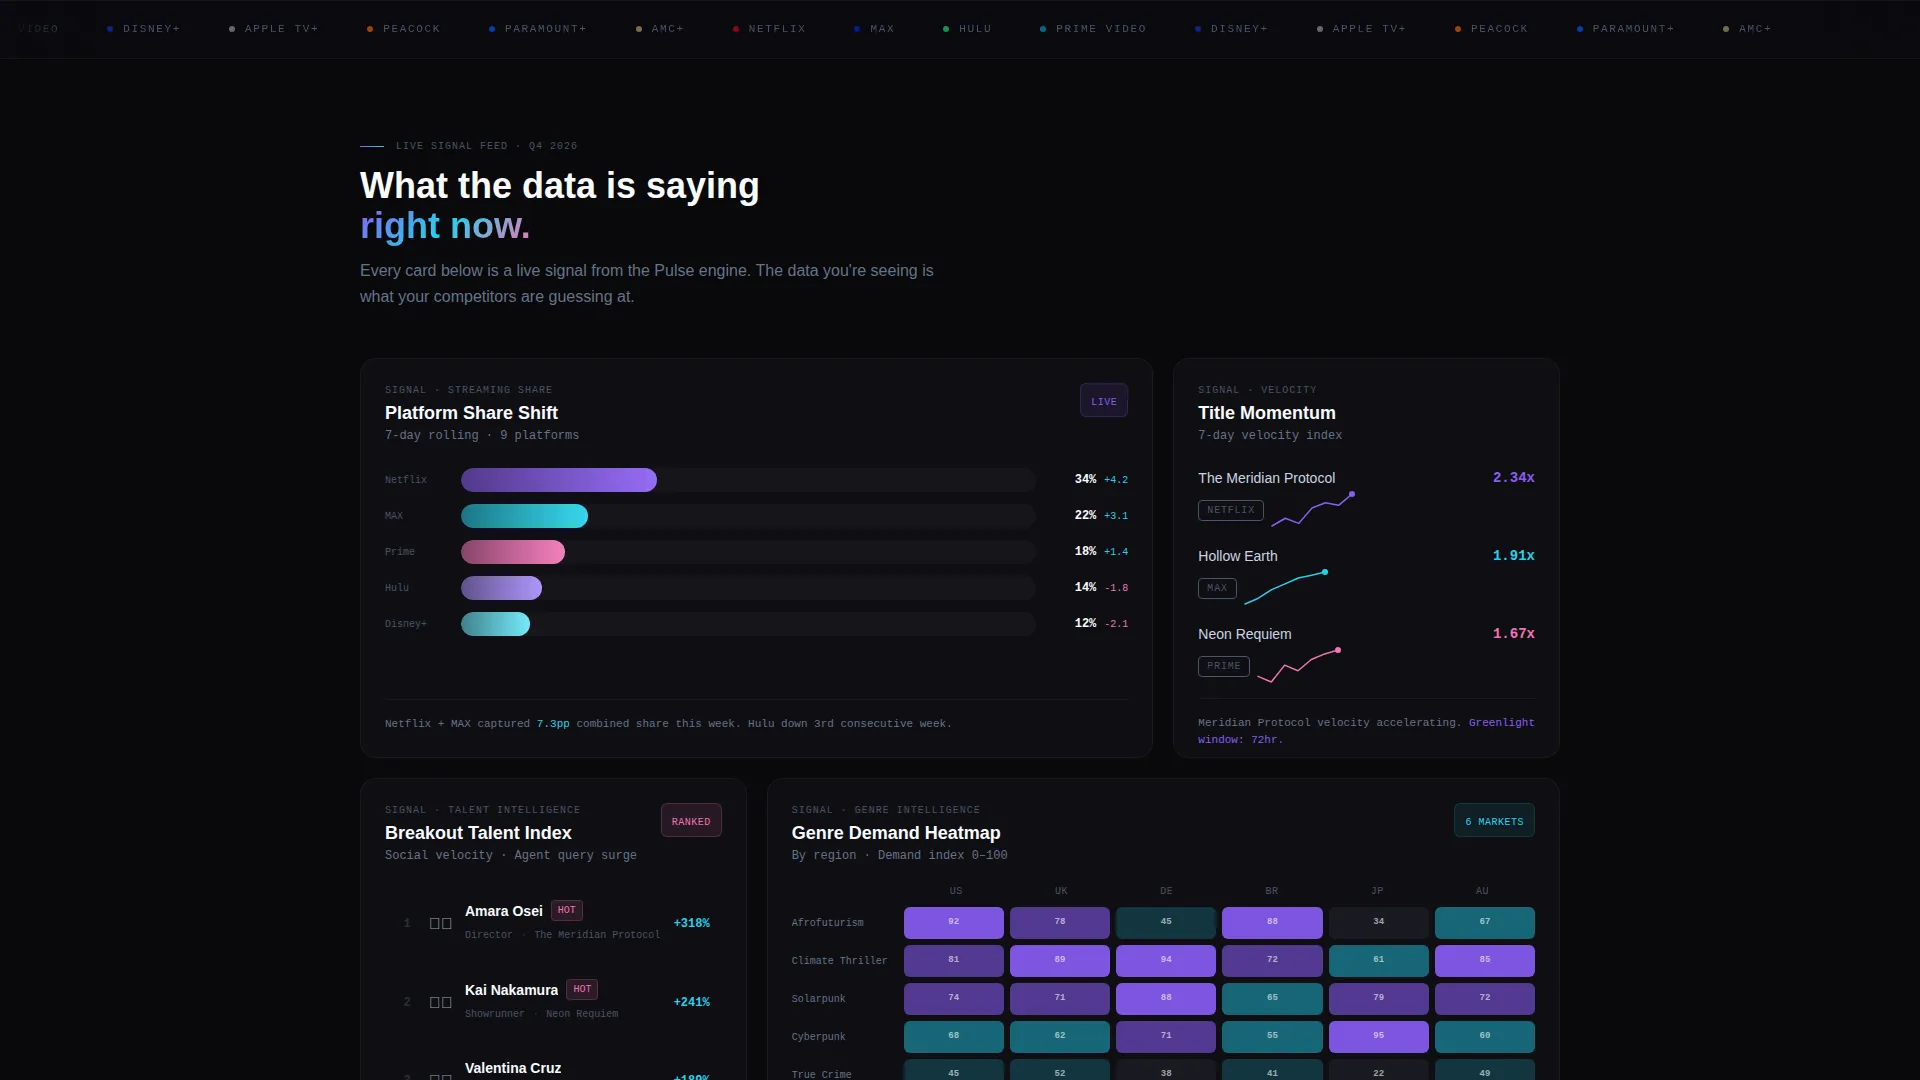Click the Afrofuturism US cell showing 92

click(x=954, y=923)
